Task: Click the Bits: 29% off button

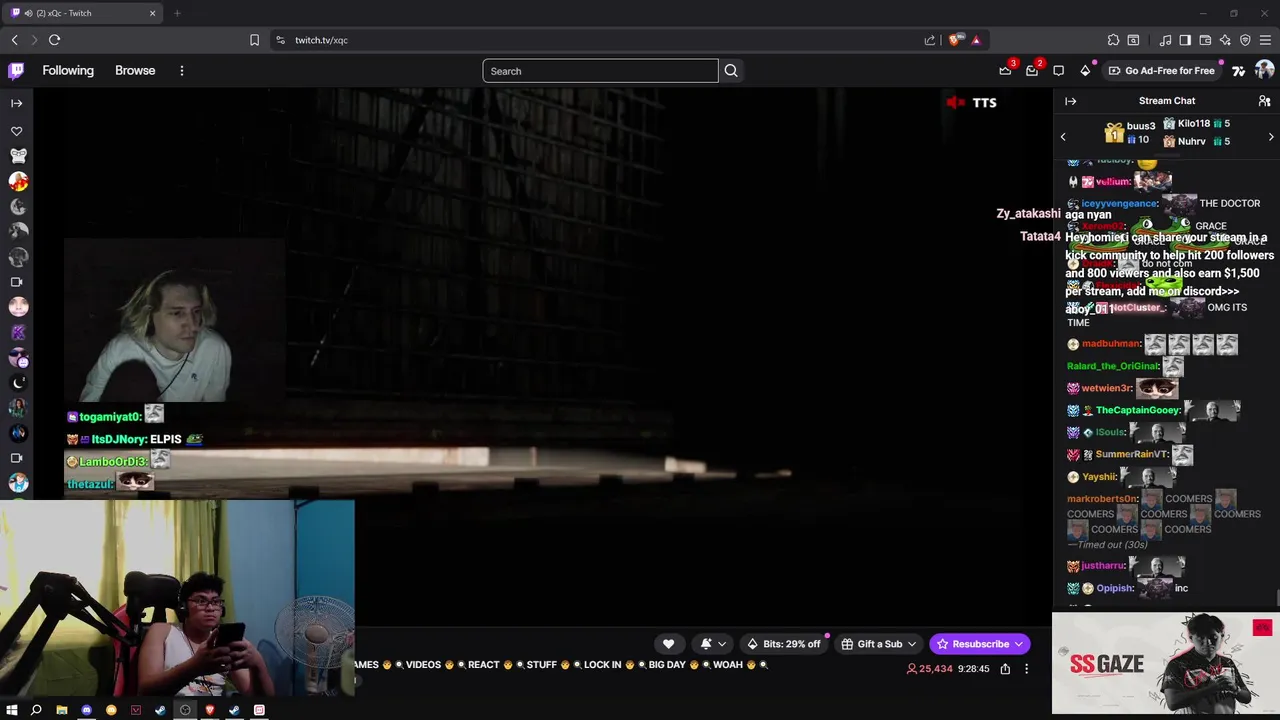Action: (x=783, y=644)
